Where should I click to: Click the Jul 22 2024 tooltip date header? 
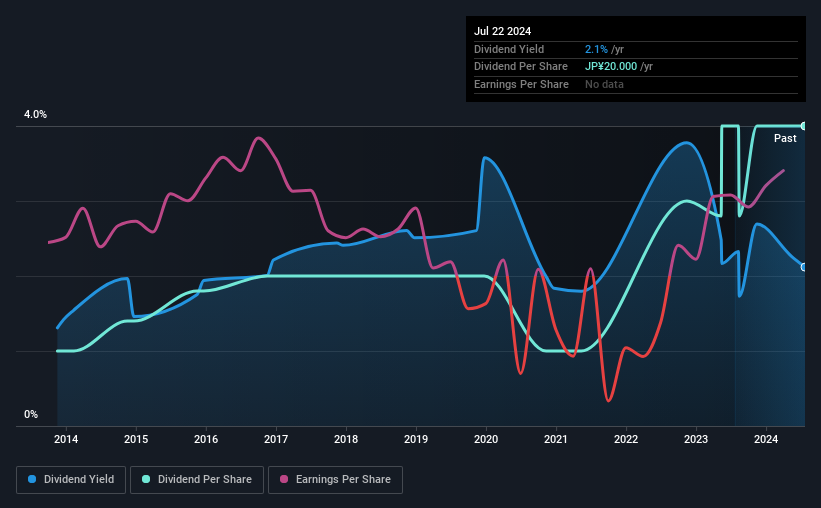502,31
